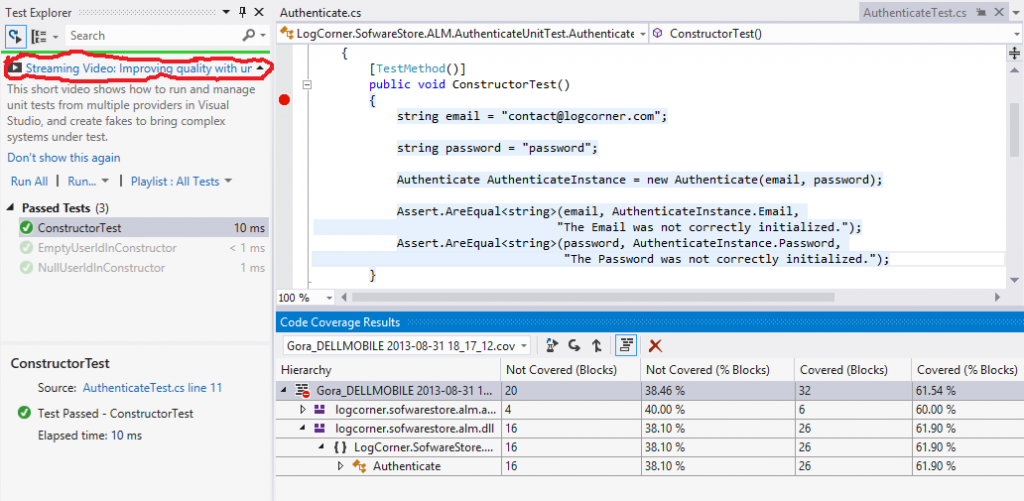Click the editor scroll down arrow
The image size is (1024, 501).
(x=1015, y=280)
